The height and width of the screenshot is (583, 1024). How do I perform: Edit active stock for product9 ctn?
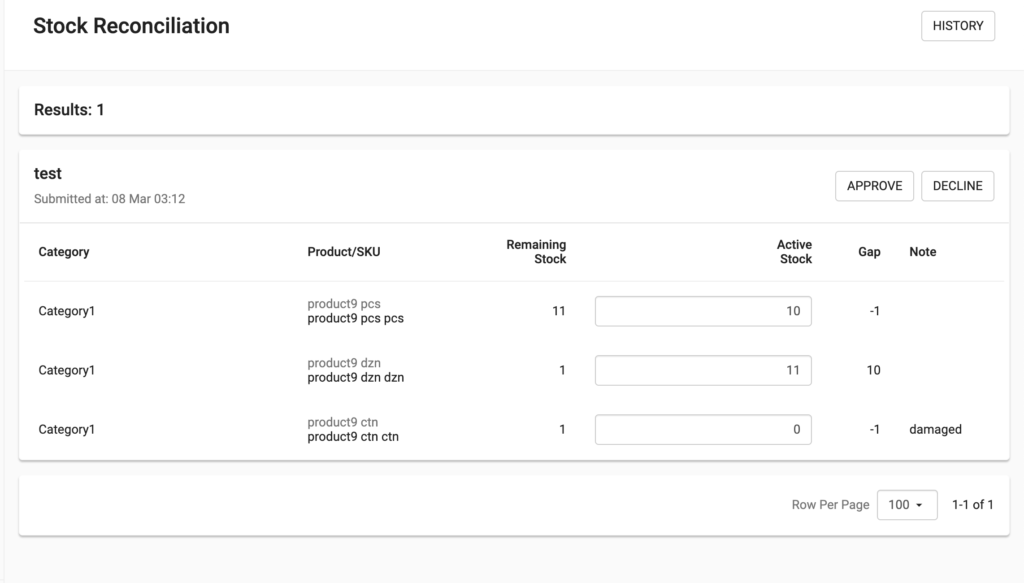(703, 430)
